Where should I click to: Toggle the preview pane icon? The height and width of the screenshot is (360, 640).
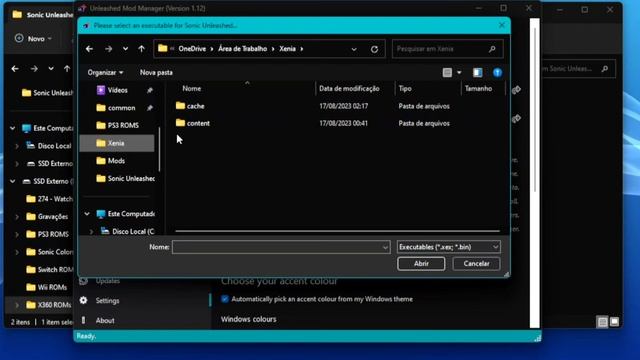click(x=477, y=73)
